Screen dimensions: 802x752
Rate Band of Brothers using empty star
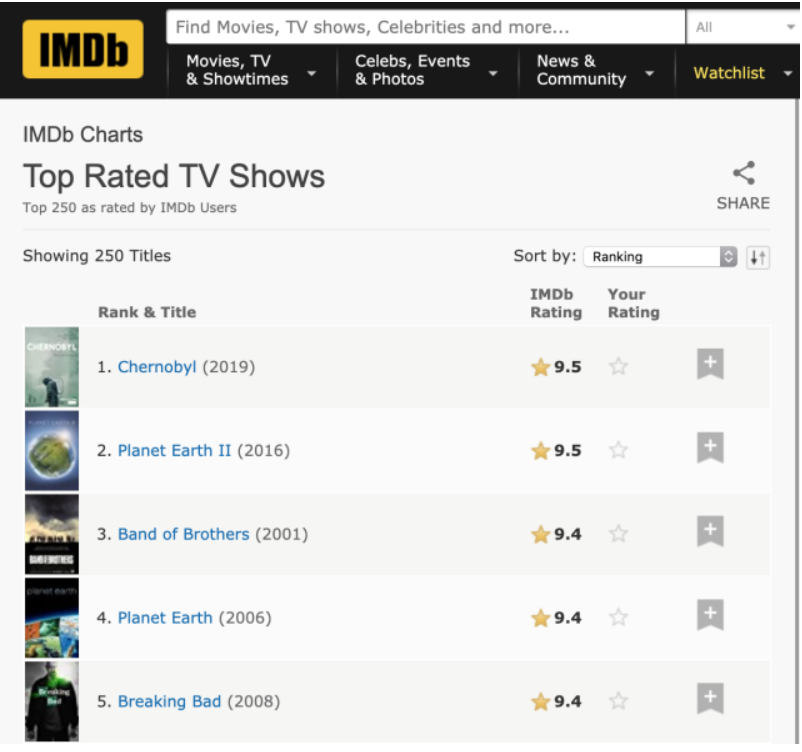click(618, 534)
